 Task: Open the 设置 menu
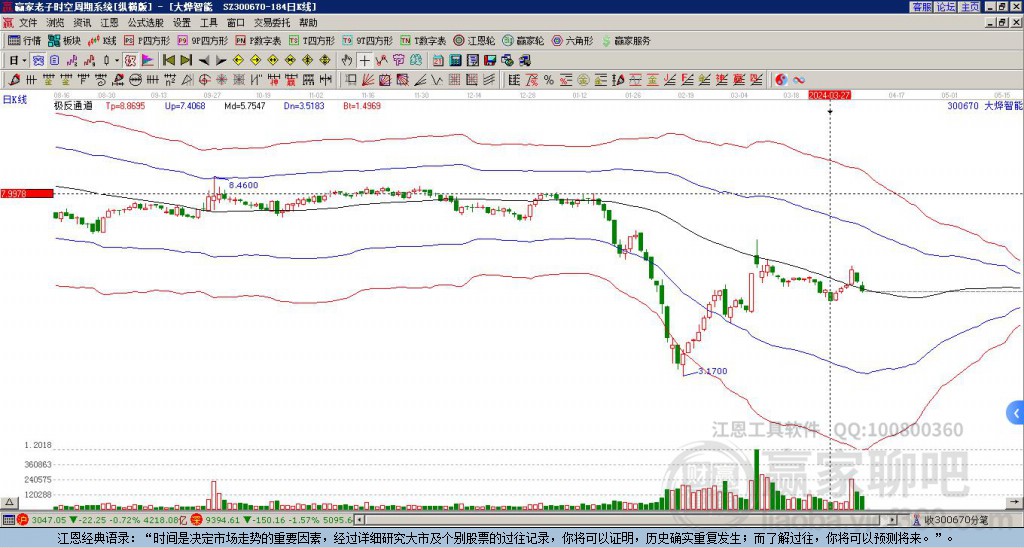182,23
